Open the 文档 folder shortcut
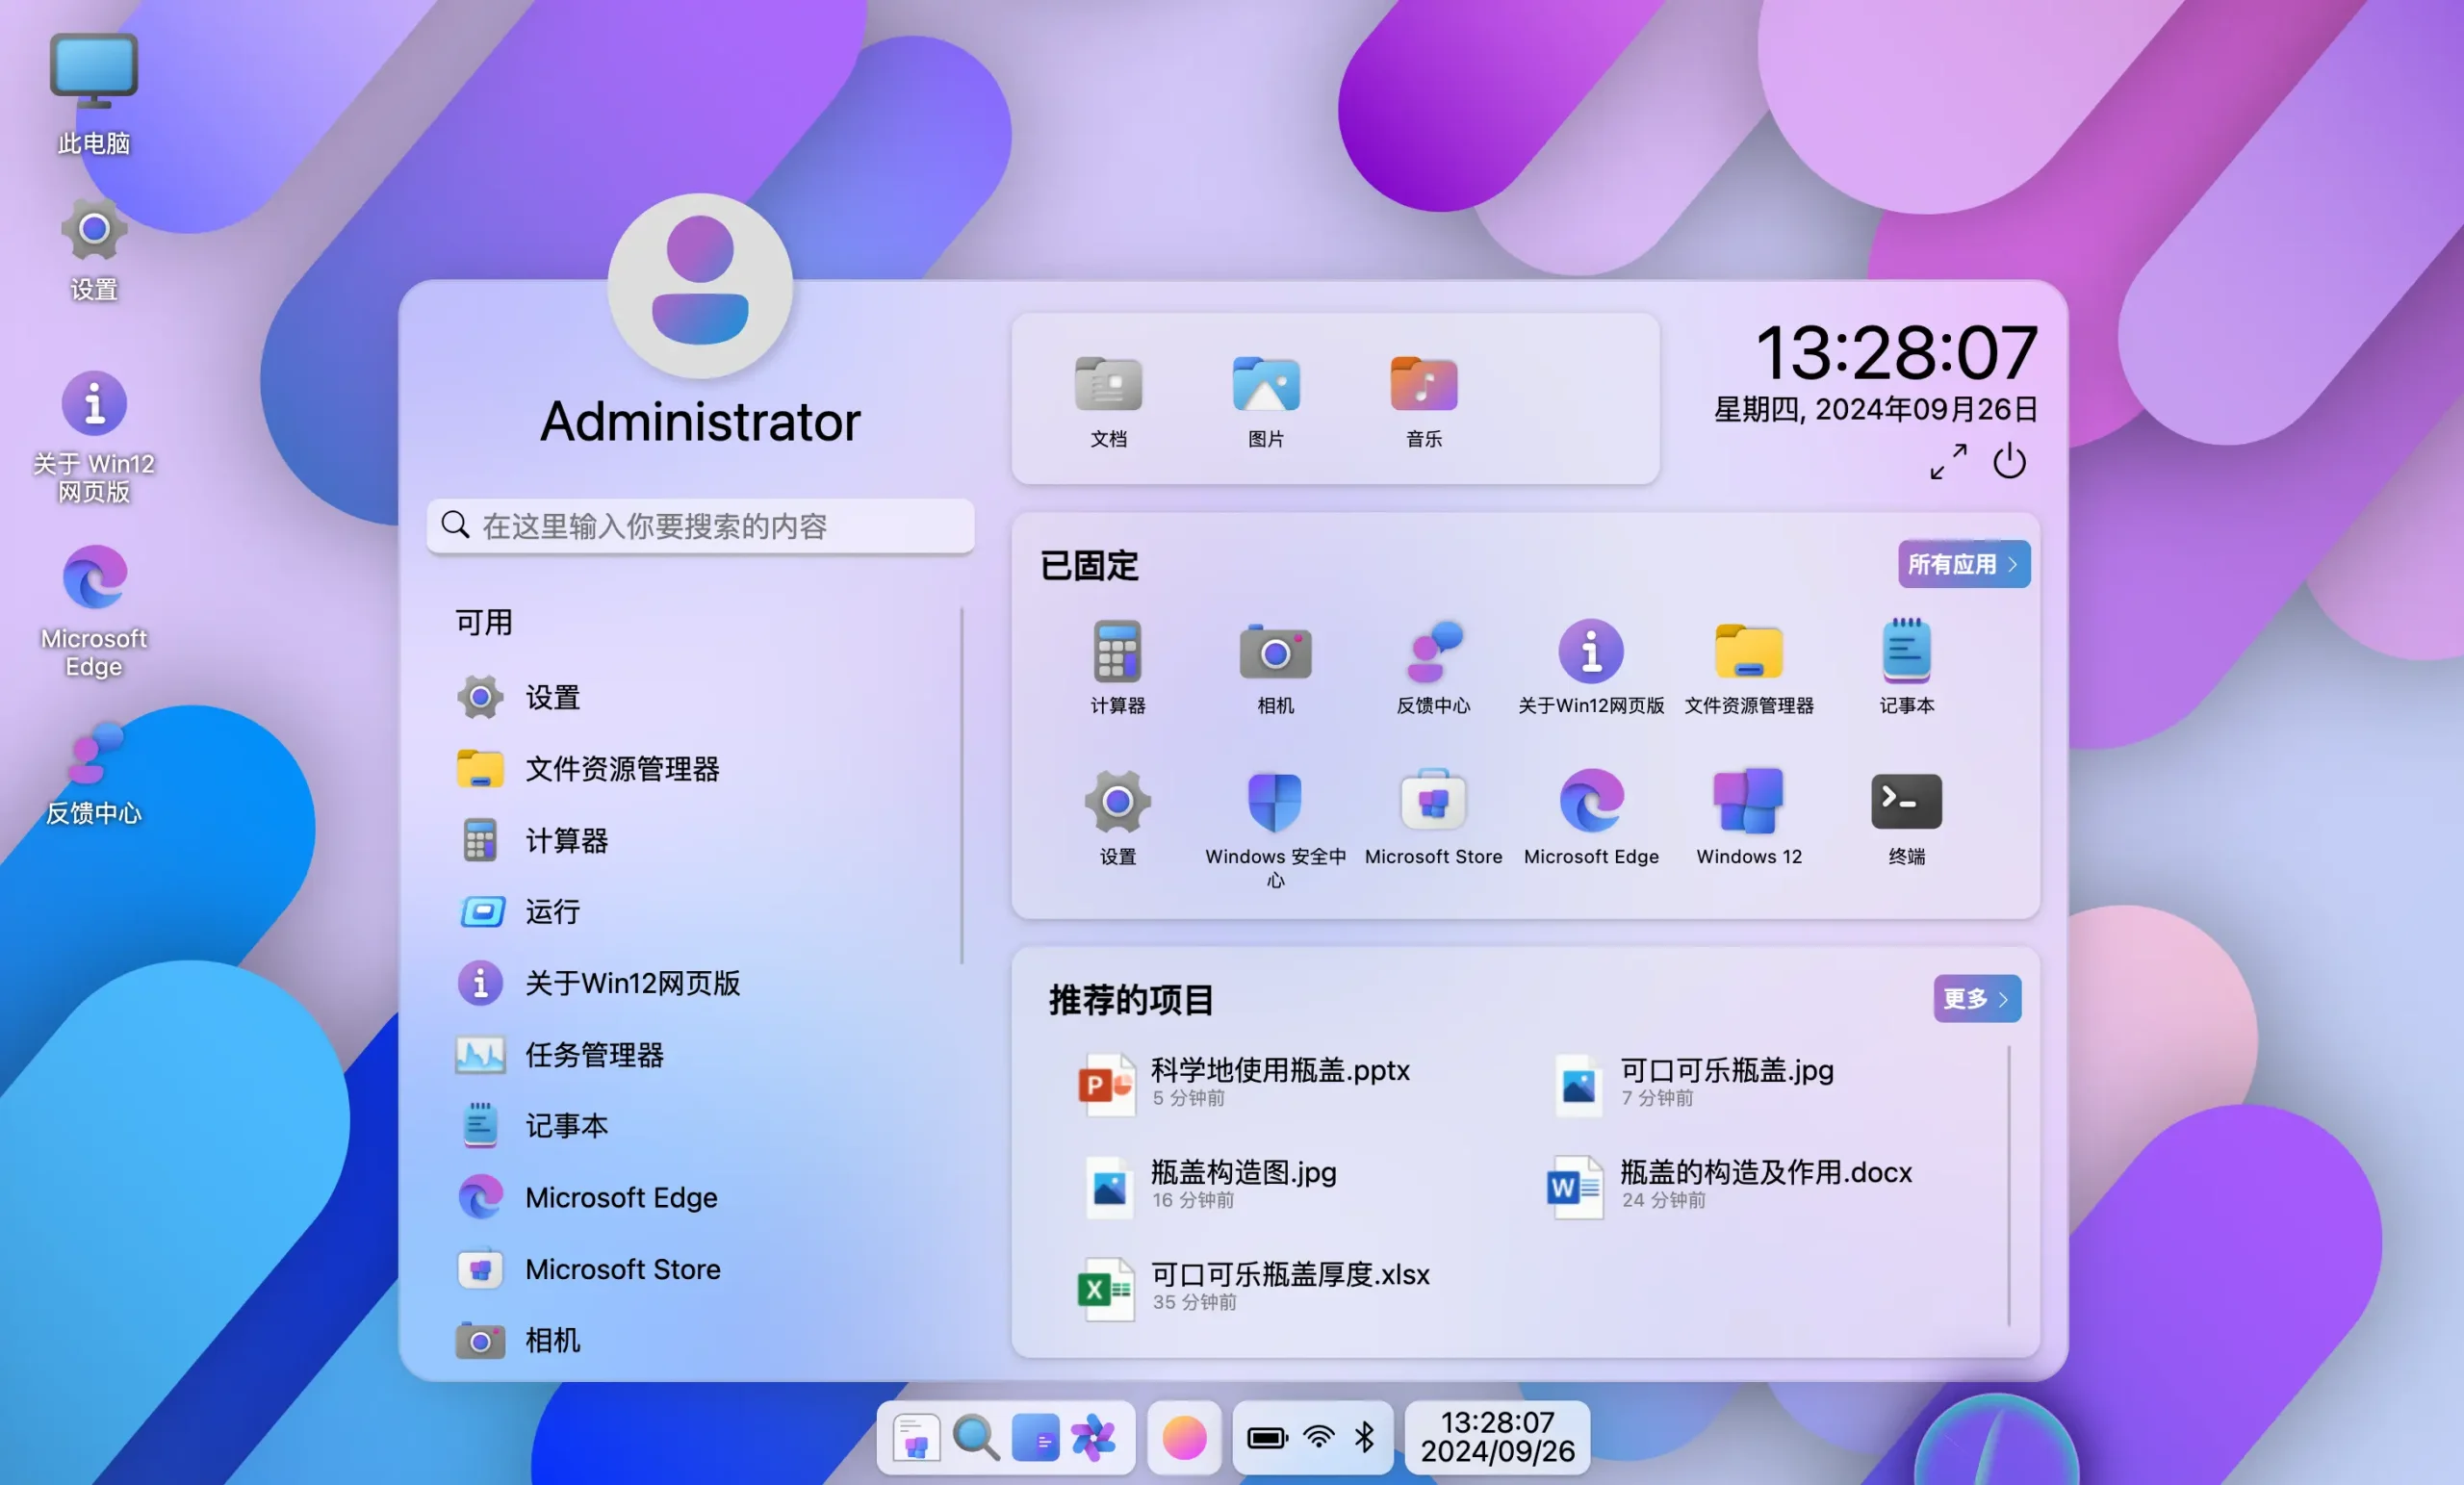The image size is (2464, 1485). tap(1108, 400)
